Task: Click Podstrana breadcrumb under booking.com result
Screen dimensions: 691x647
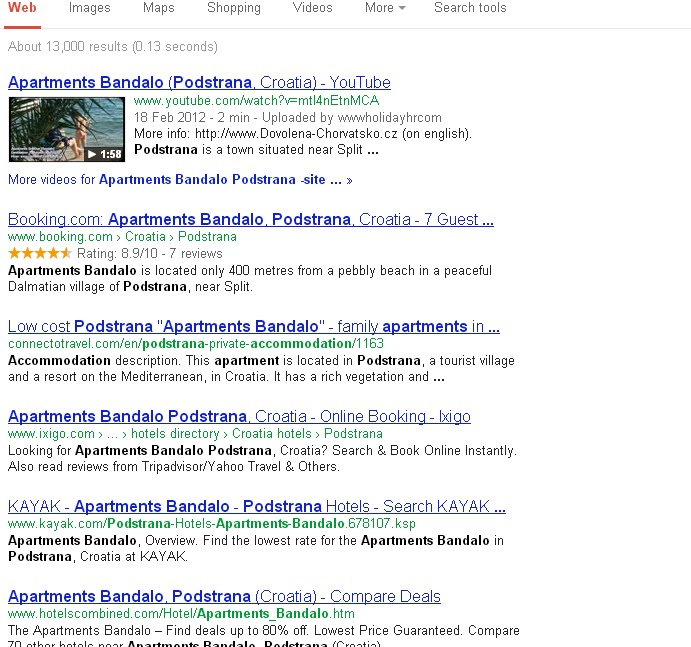Action: pos(207,237)
